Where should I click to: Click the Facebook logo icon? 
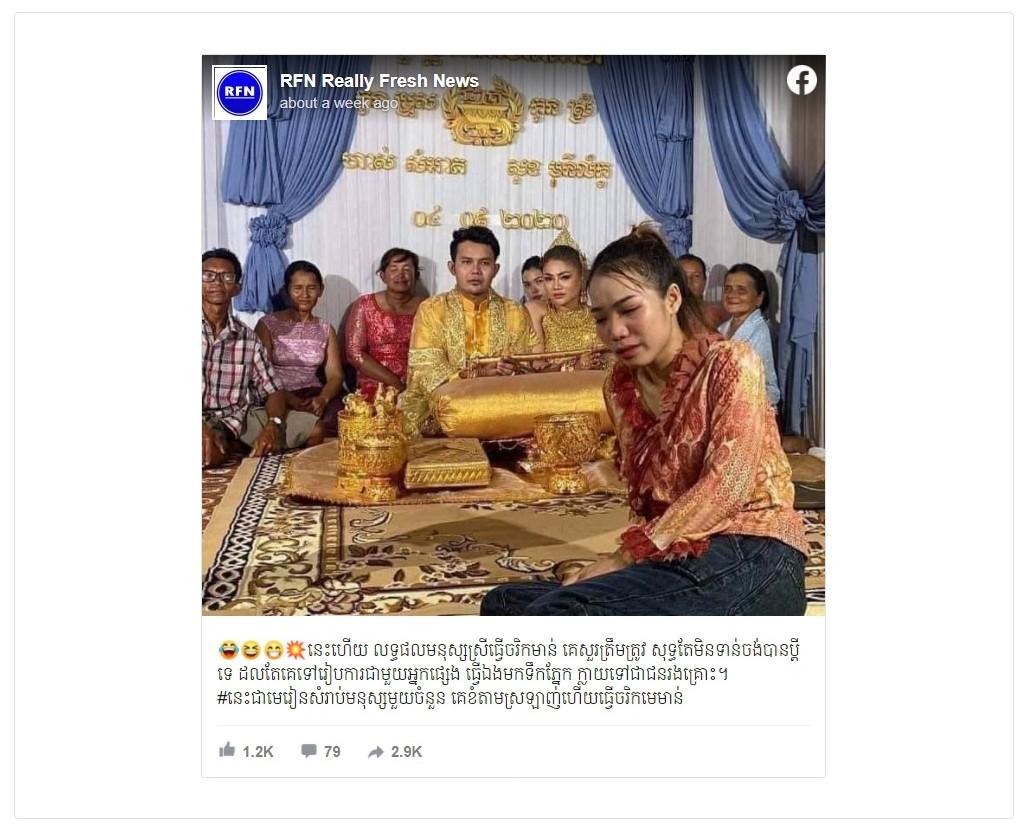pyautogui.click(x=801, y=80)
